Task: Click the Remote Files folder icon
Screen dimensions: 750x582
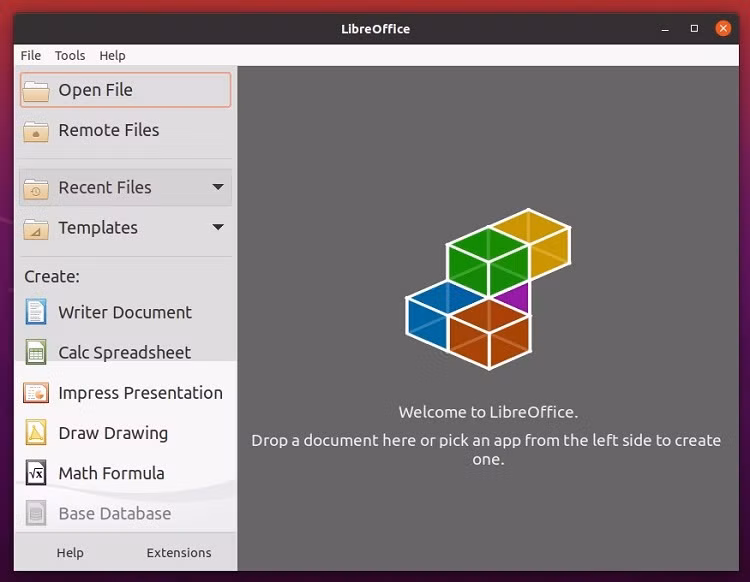Action: pyautogui.click(x=36, y=131)
